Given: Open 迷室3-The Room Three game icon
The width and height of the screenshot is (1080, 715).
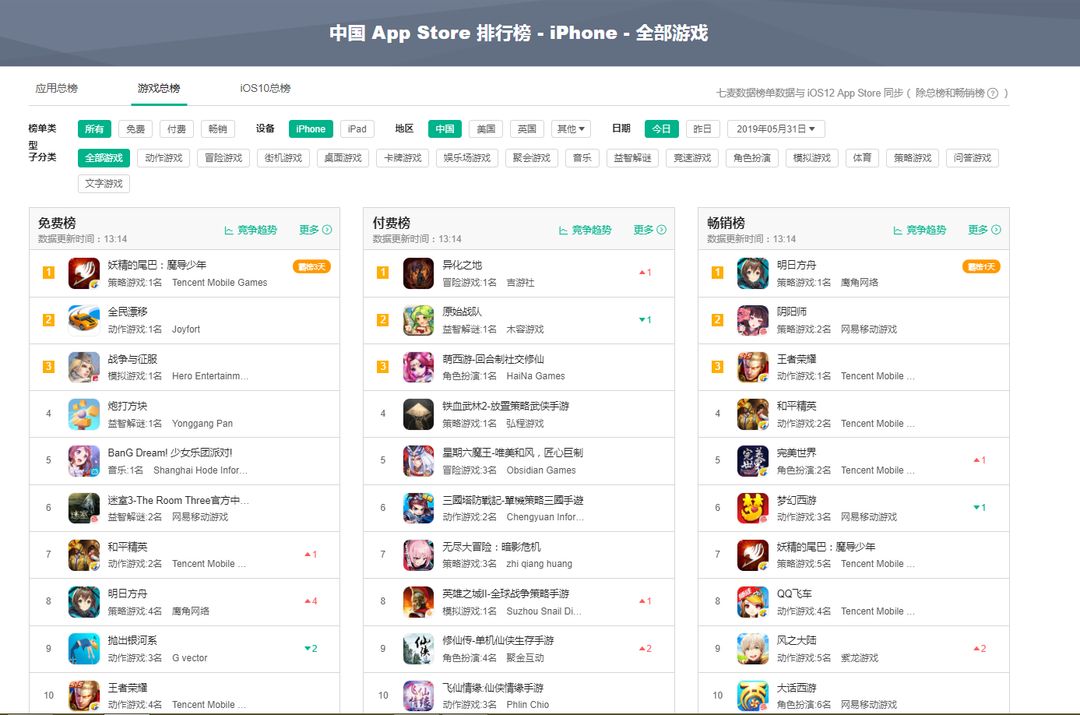Looking at the screenshot, I should 84,508.
